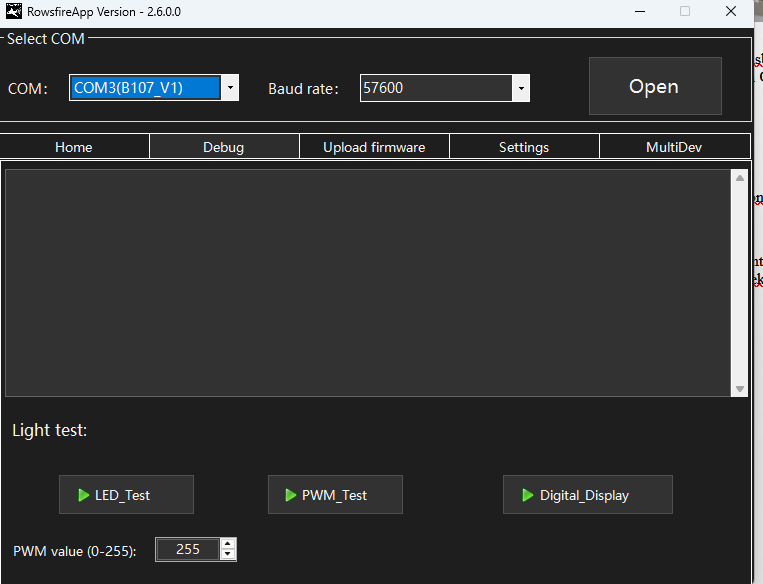Select the COM3(B107_V1) port field
This screenshot has height=584, width=763.
[x=145, y=88]
